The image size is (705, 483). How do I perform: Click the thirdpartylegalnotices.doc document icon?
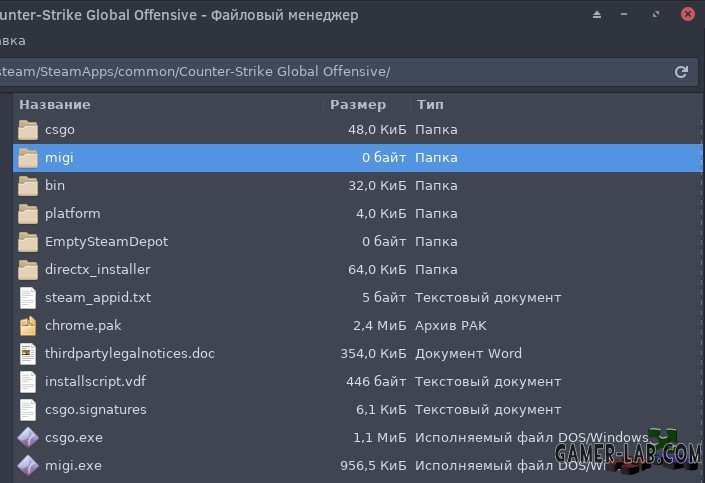pos(28,354)
